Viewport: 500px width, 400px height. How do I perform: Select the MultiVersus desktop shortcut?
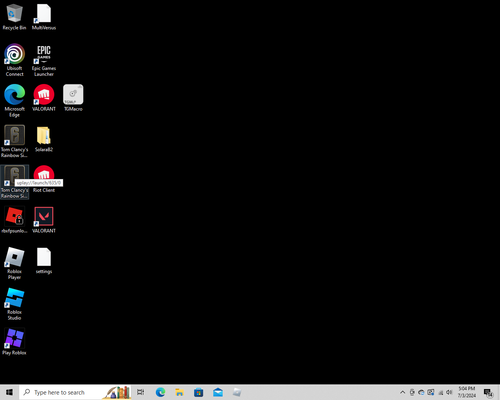(x=44, y=17)
